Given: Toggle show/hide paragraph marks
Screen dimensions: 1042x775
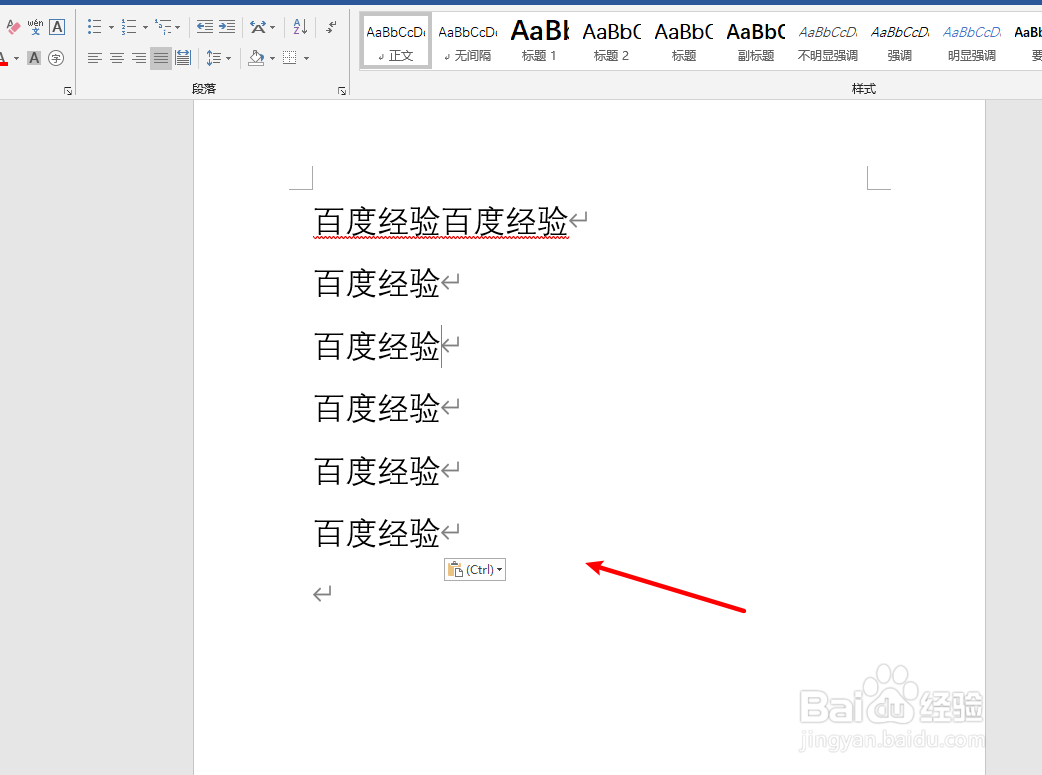Looking at the screenshot, I should point(331,27).
